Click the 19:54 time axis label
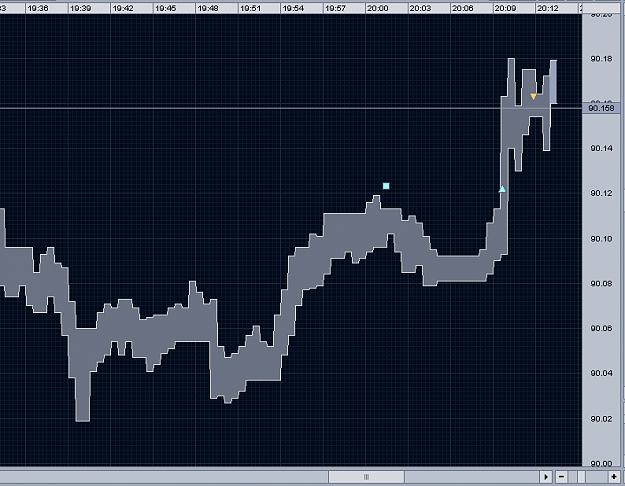 pos(293,8)
